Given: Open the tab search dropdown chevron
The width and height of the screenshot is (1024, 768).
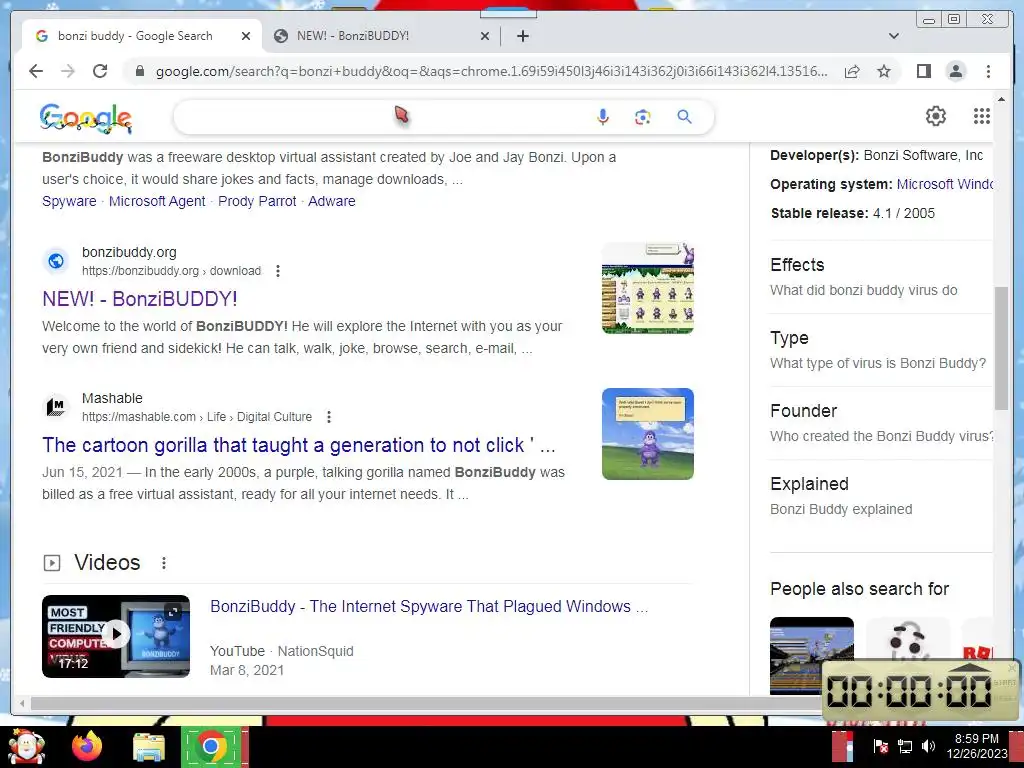Looking at the screenshot, I should coord(894,36).
